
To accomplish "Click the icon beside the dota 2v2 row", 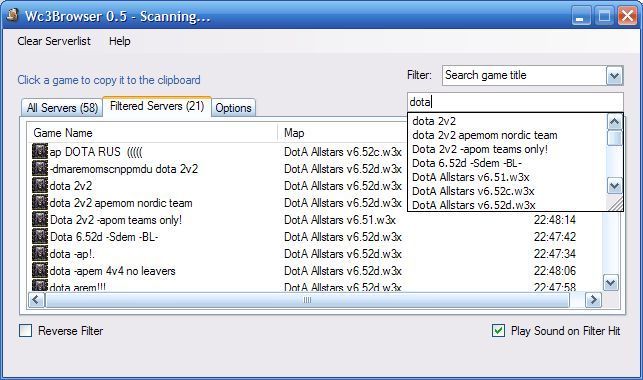I will coord(40,185).
